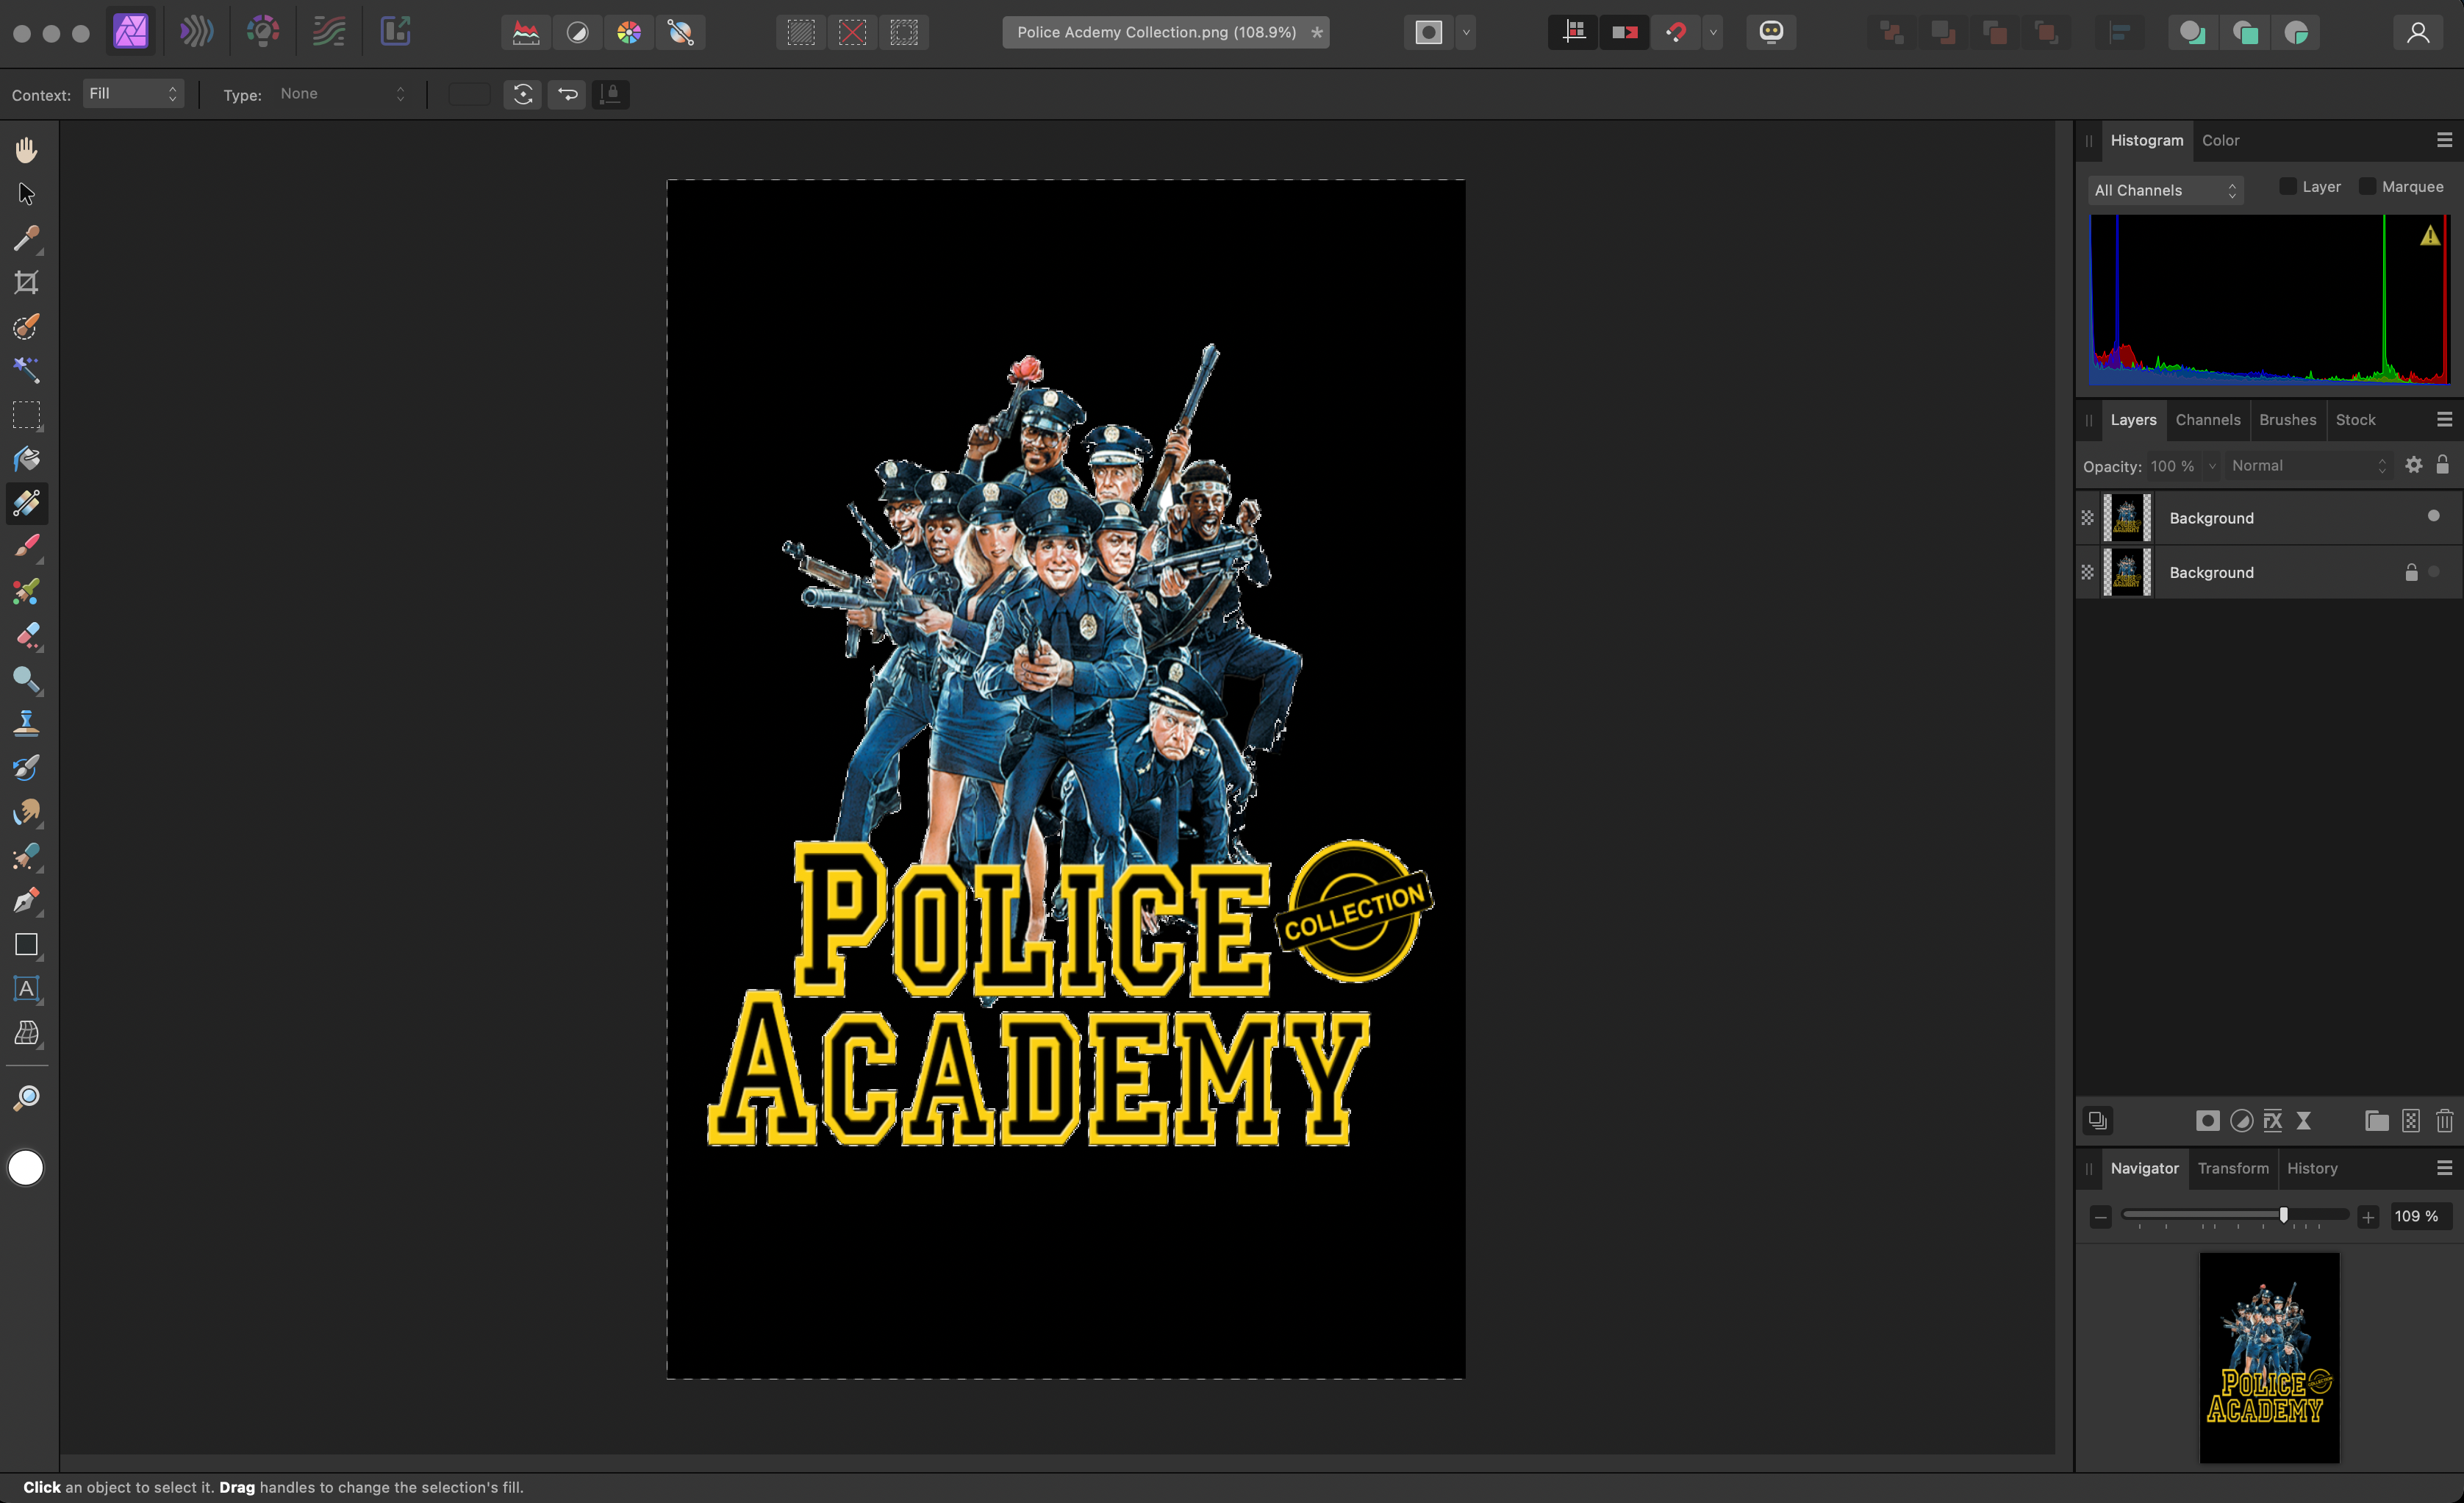The height and width of the screenshot is (1503, 2464).
Task: Expand the snapping options arrow
Action: click(1713, 33)
